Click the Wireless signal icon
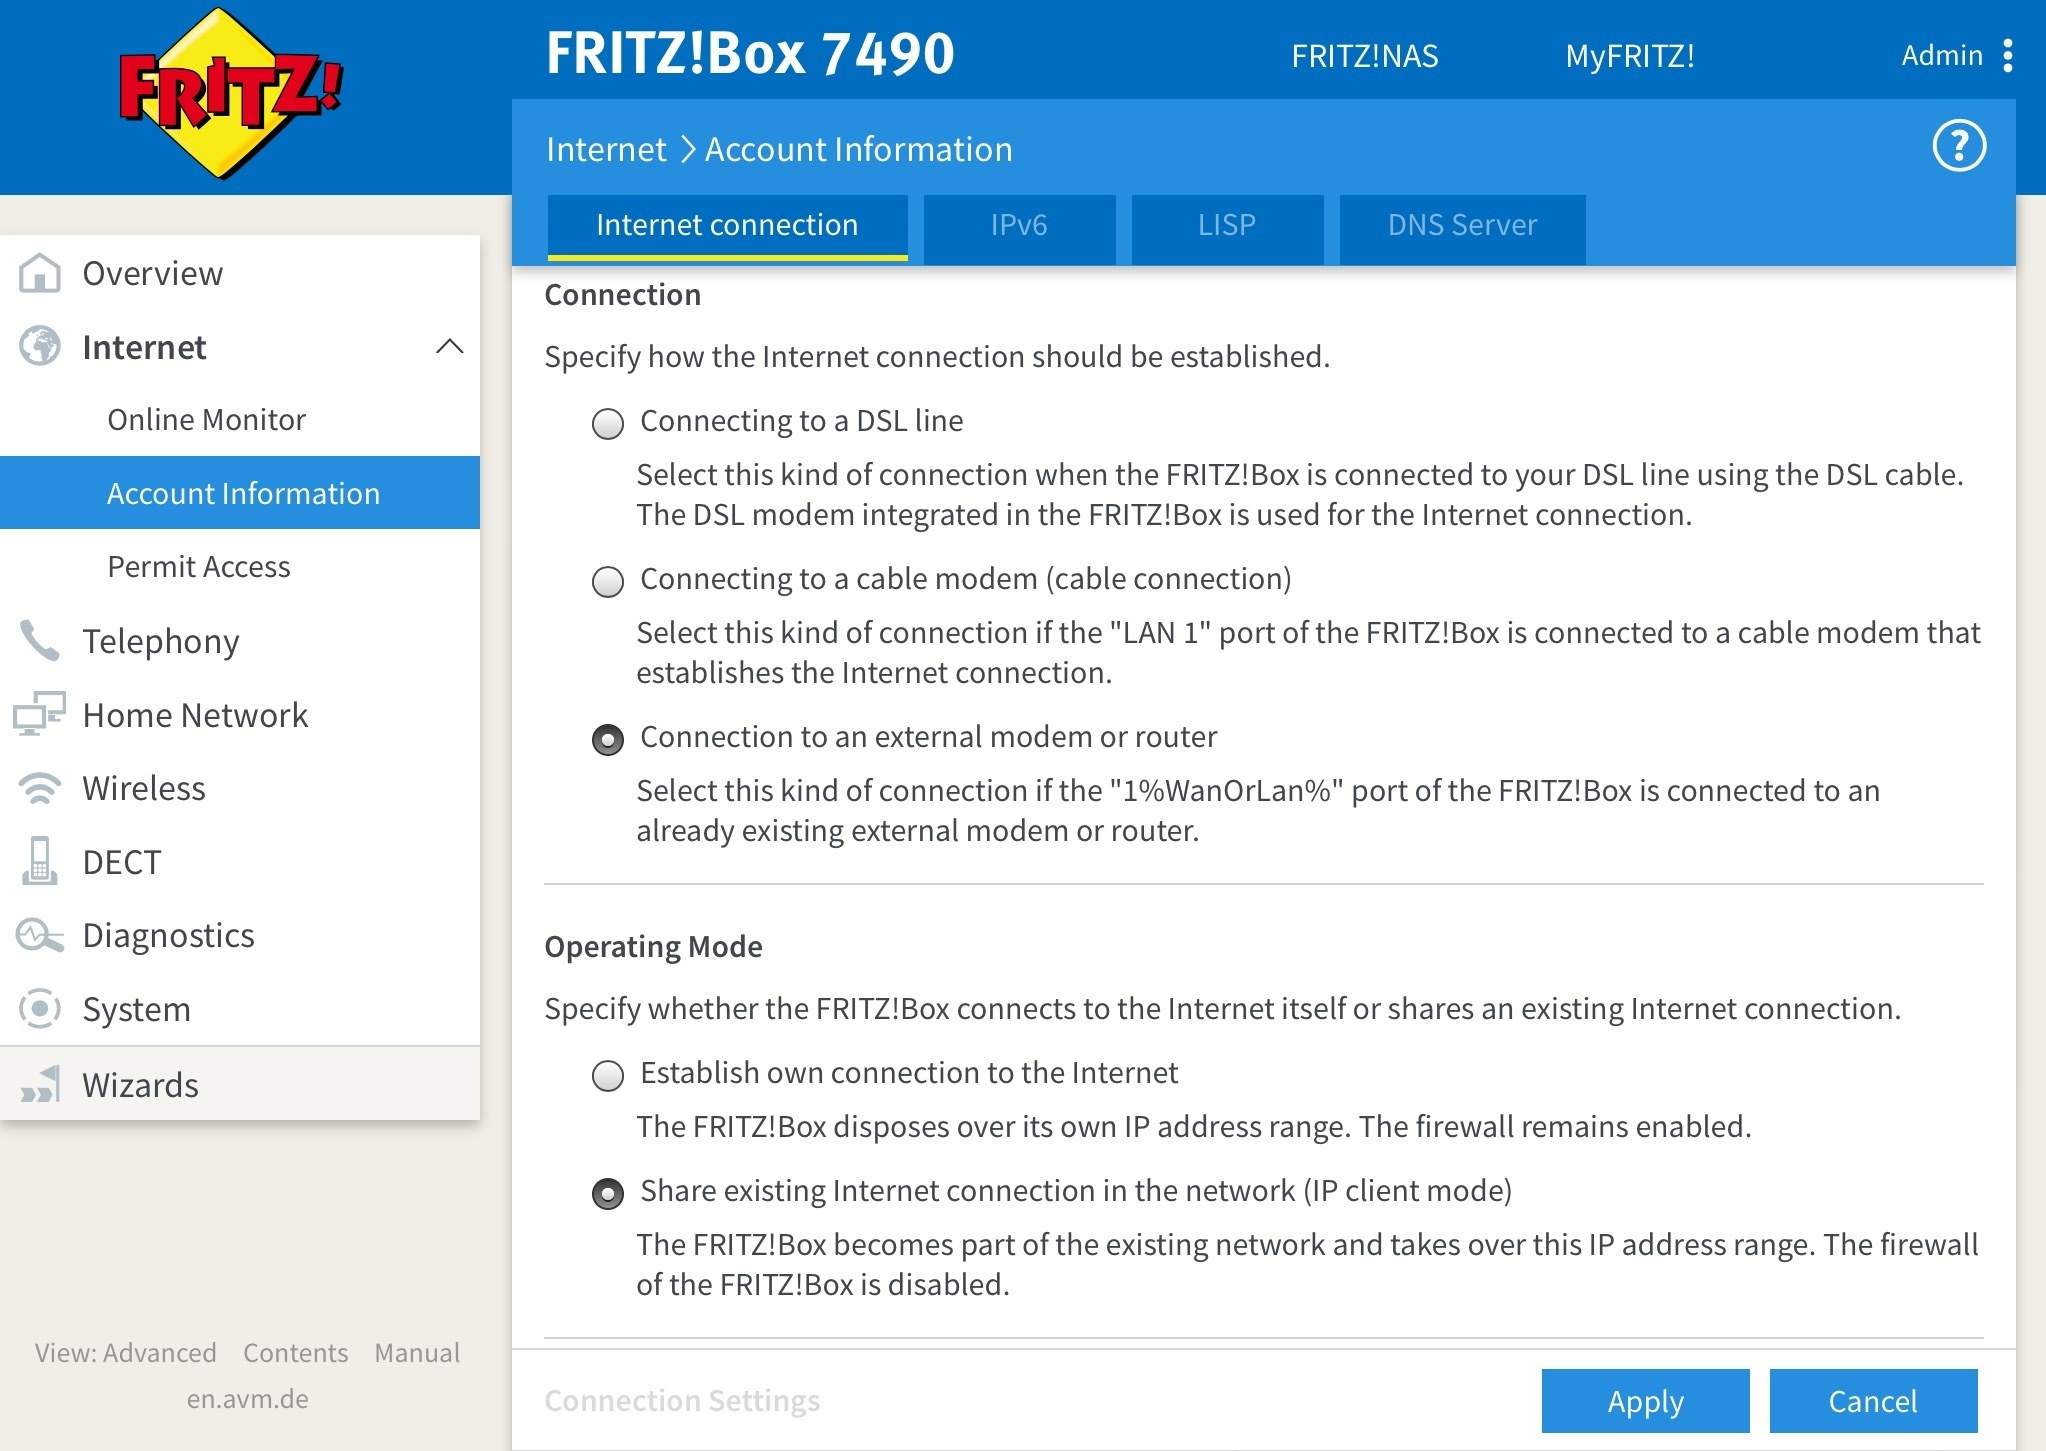Image resolution: width=2046 pixels, height=1451 pixels. [x=40, y=789]
